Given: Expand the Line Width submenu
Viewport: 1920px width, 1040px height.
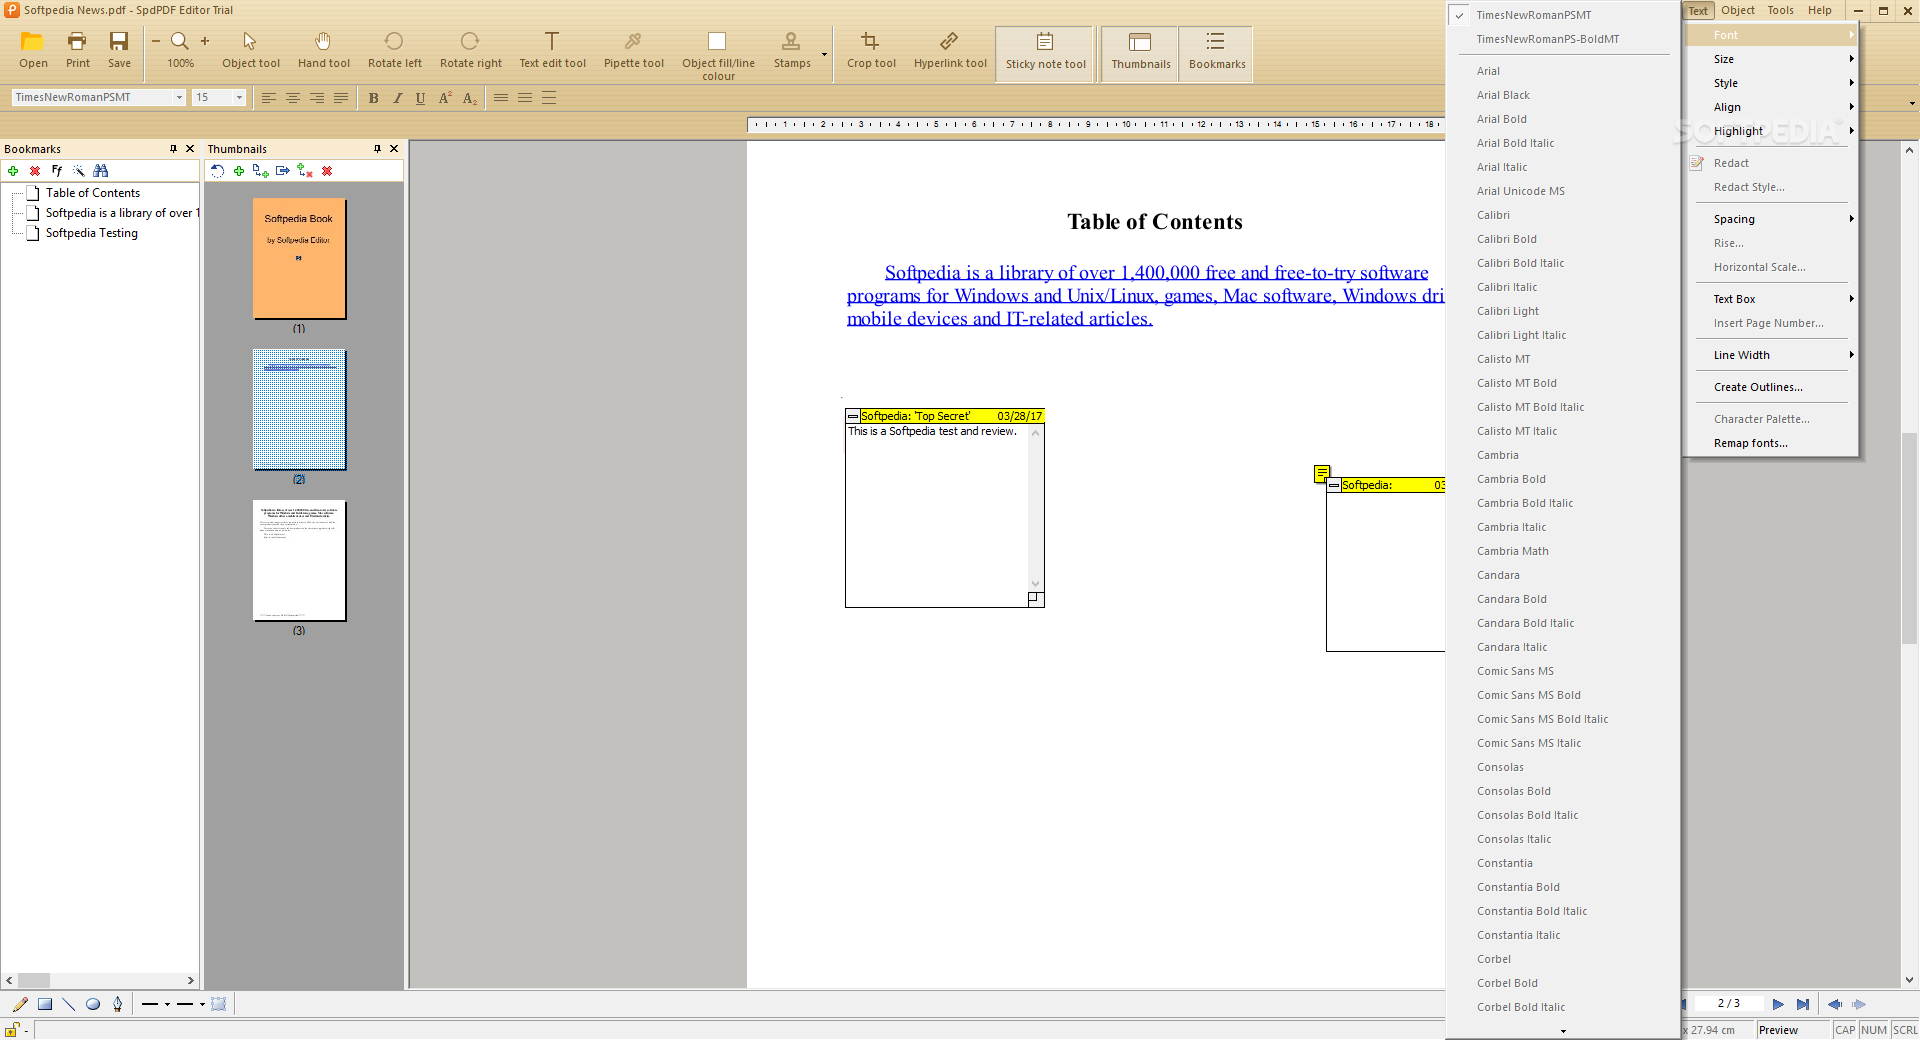Looking at the screenshot, I should [x=1771, y=355].
